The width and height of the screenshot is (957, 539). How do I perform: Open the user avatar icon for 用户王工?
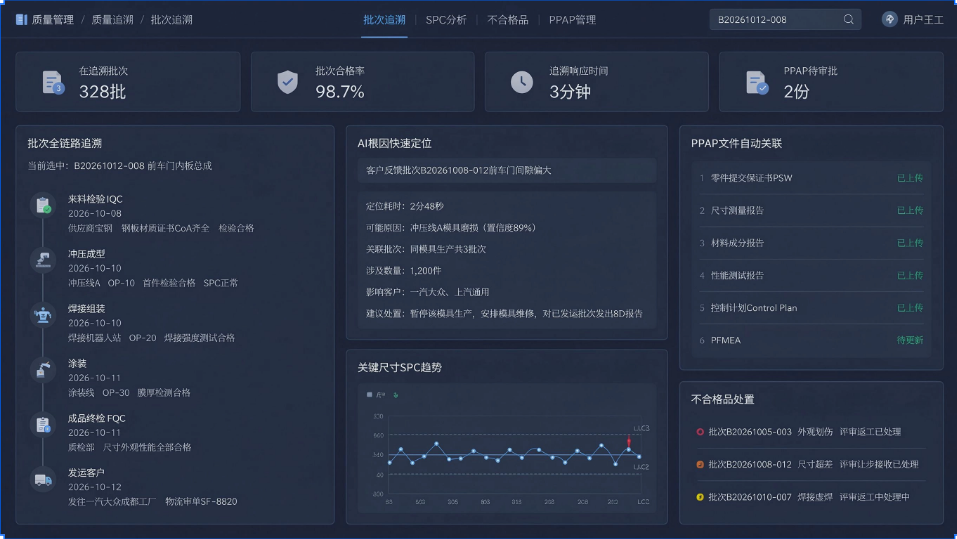pyautogui.click(x=889, y=20)
